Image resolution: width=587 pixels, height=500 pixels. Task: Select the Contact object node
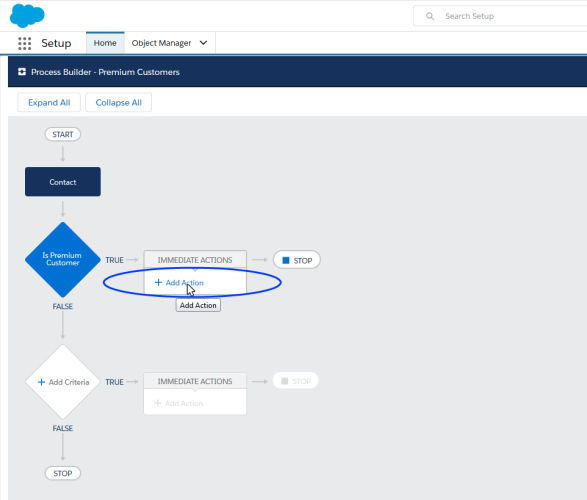[x=63, y=182]
